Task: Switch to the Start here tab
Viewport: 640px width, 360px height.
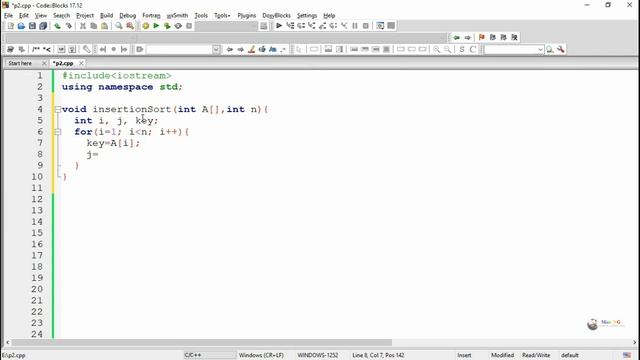Action: click(20, 63)
